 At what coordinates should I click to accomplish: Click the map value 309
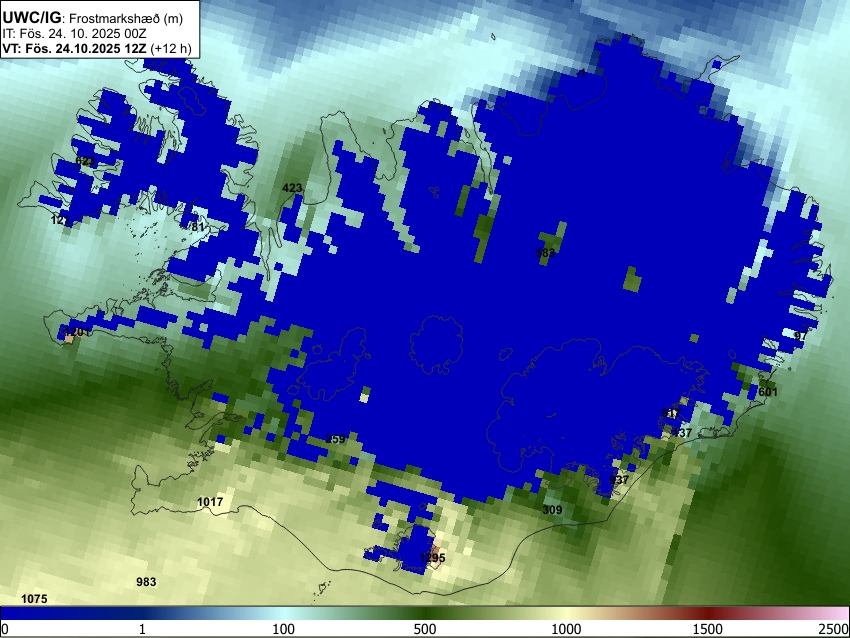tap(552, 510)
